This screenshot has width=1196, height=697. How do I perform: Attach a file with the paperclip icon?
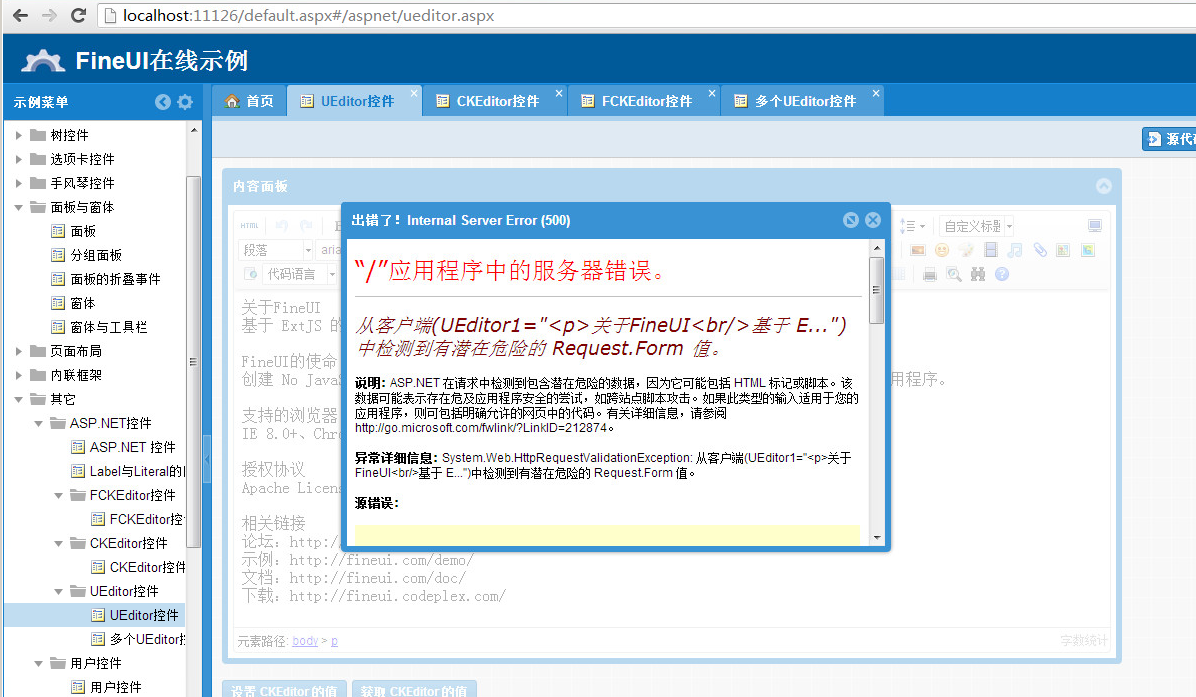1040,250
